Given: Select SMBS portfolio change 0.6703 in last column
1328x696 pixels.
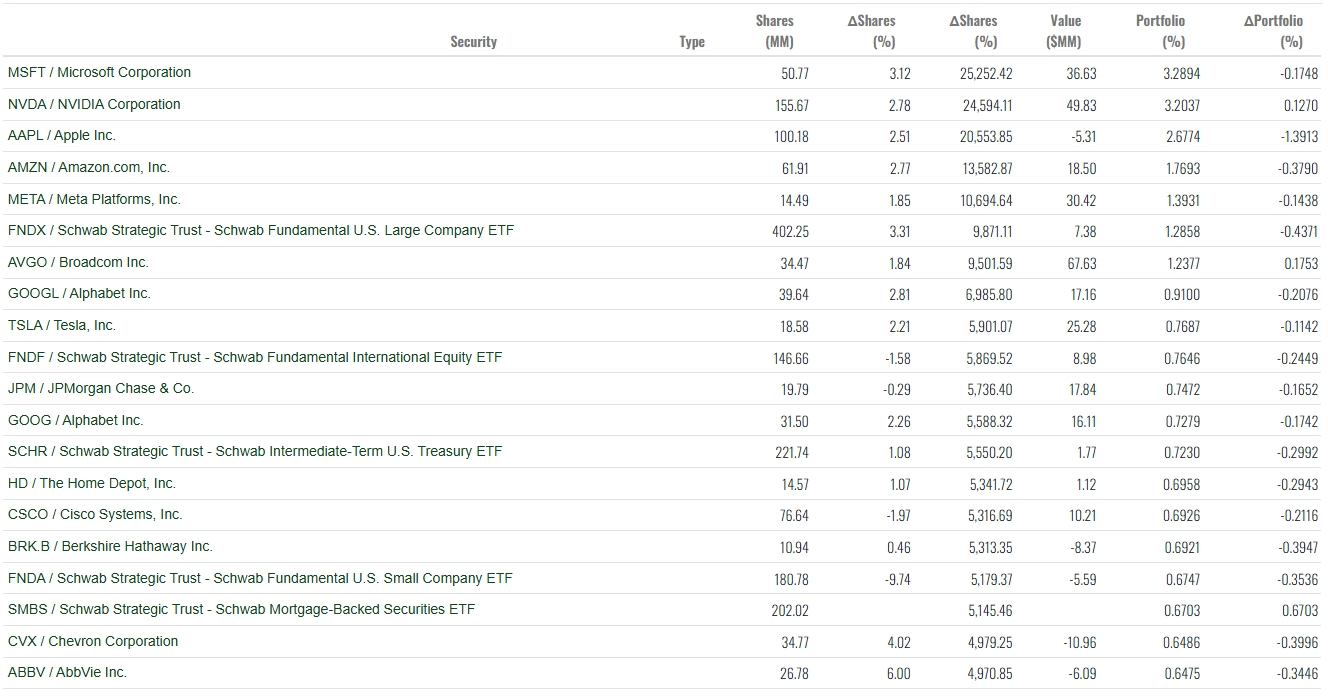Looking at the screenshot, I should [x=1301, y=611].
